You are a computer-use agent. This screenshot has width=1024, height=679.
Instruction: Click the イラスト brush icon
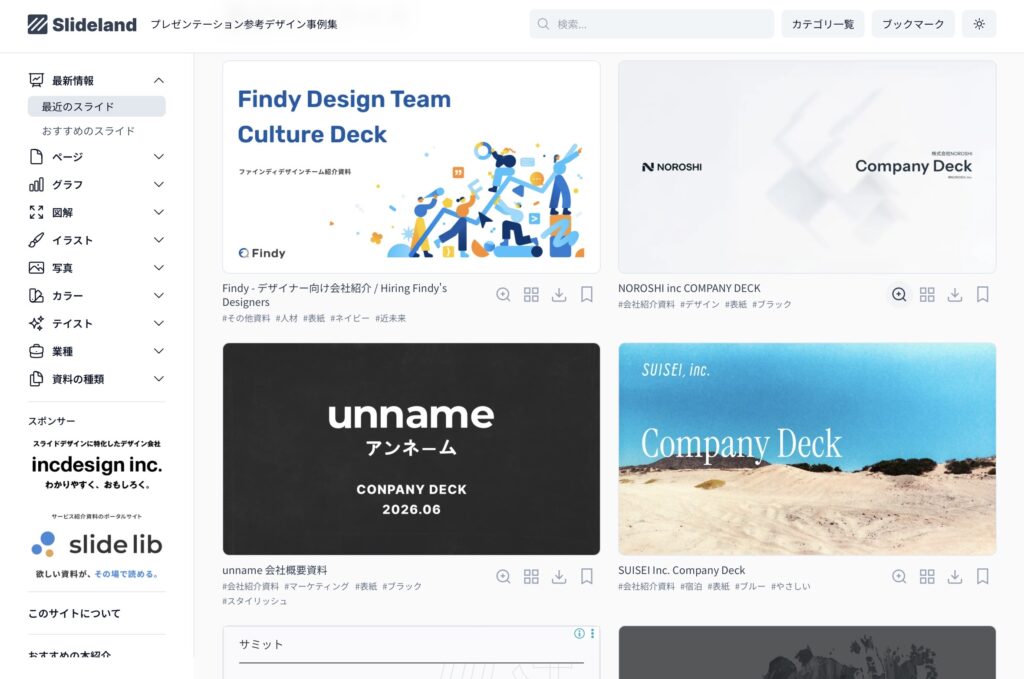(37, 240)
